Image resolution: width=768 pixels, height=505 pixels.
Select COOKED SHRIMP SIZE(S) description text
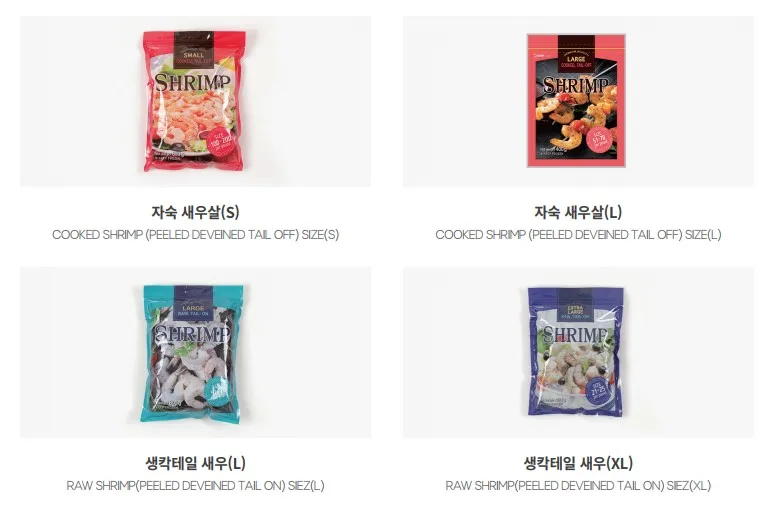point(195,235)
